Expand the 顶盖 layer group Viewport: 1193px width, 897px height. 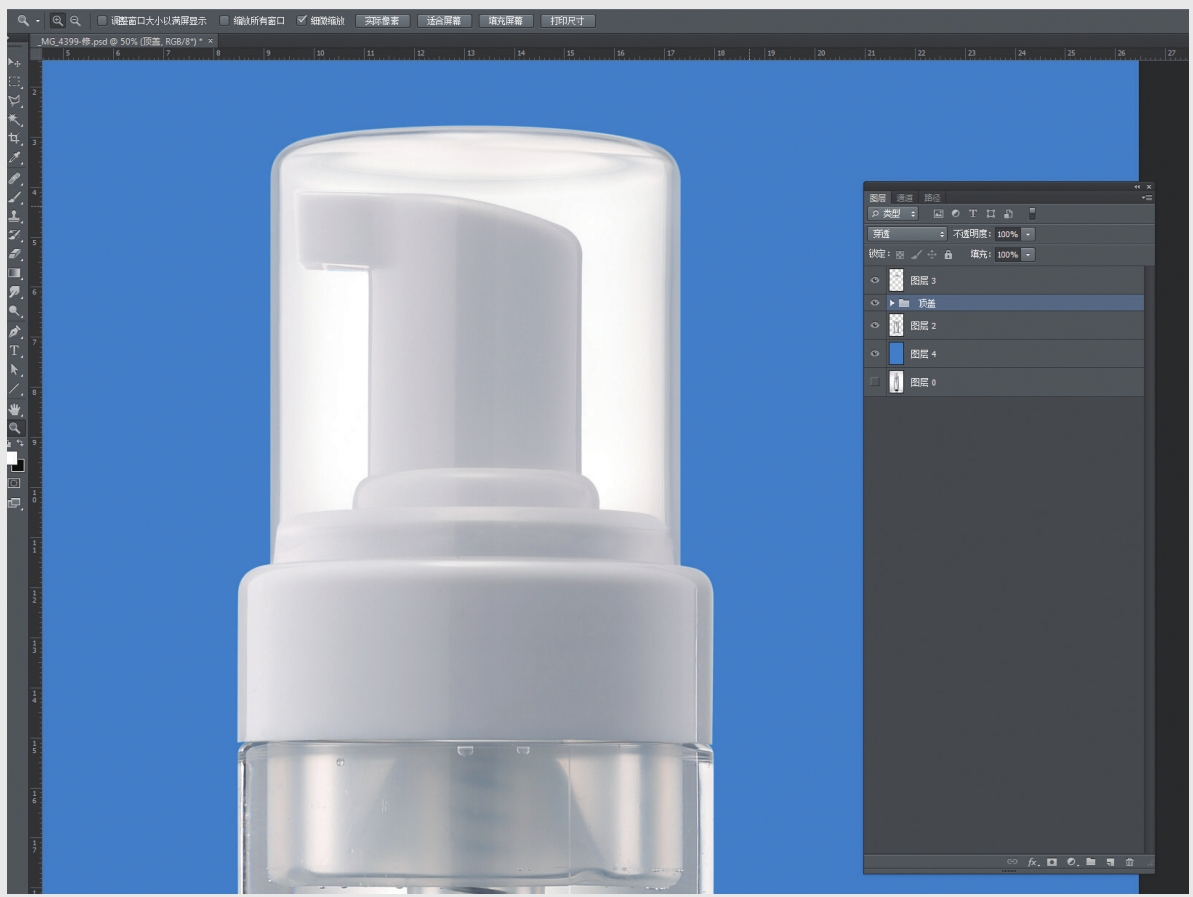(x=892, y=303)
